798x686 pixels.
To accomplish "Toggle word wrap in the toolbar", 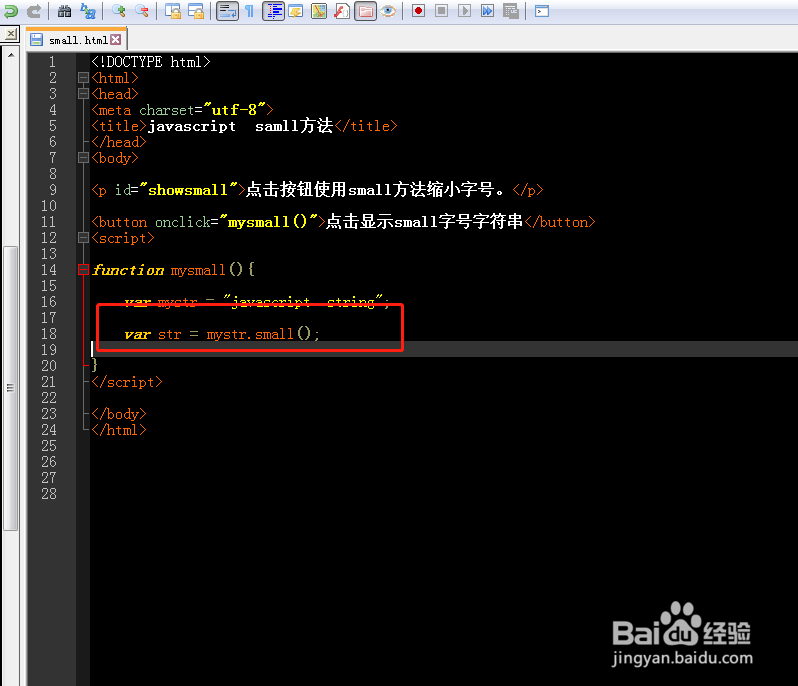I will pyautogui.click(x=227, y=11).
